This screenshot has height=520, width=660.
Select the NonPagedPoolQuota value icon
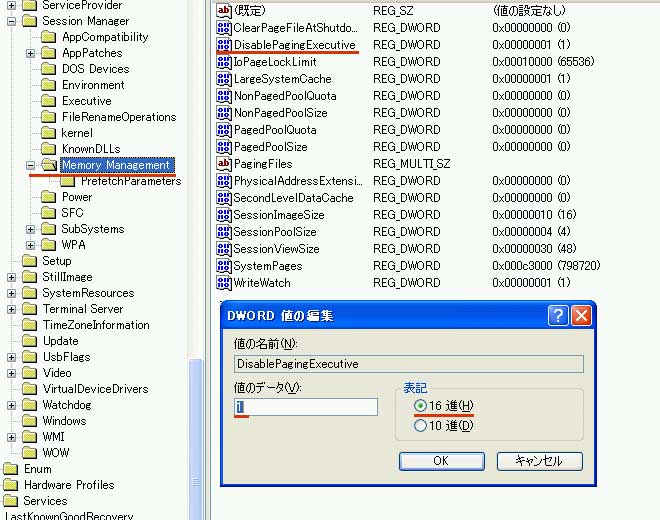(x=224, y=96)
